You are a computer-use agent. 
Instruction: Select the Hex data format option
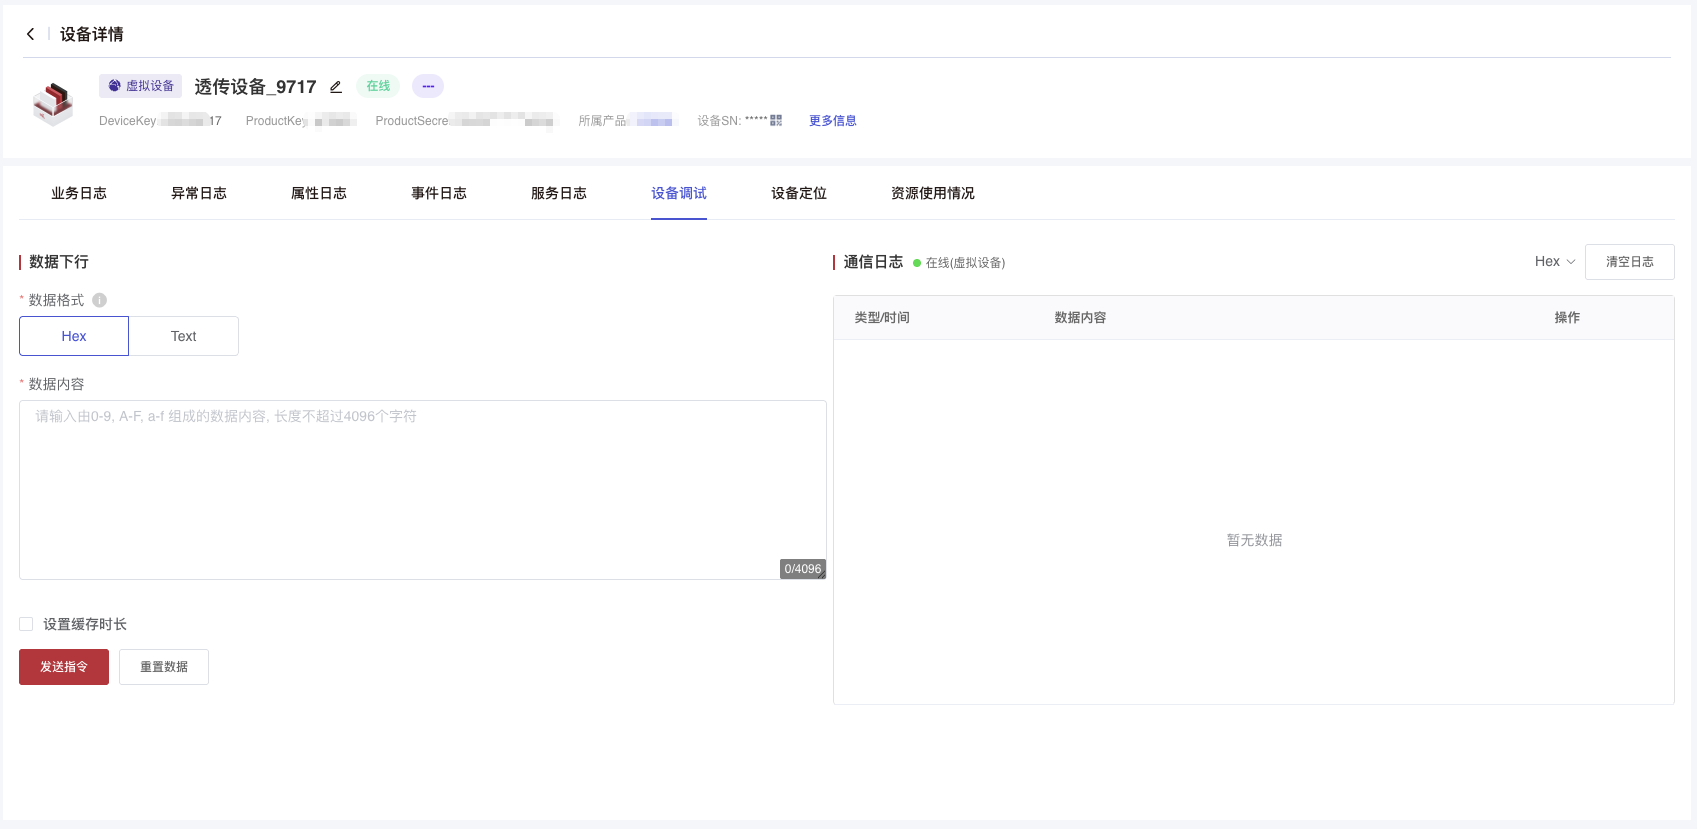[74, 336]
